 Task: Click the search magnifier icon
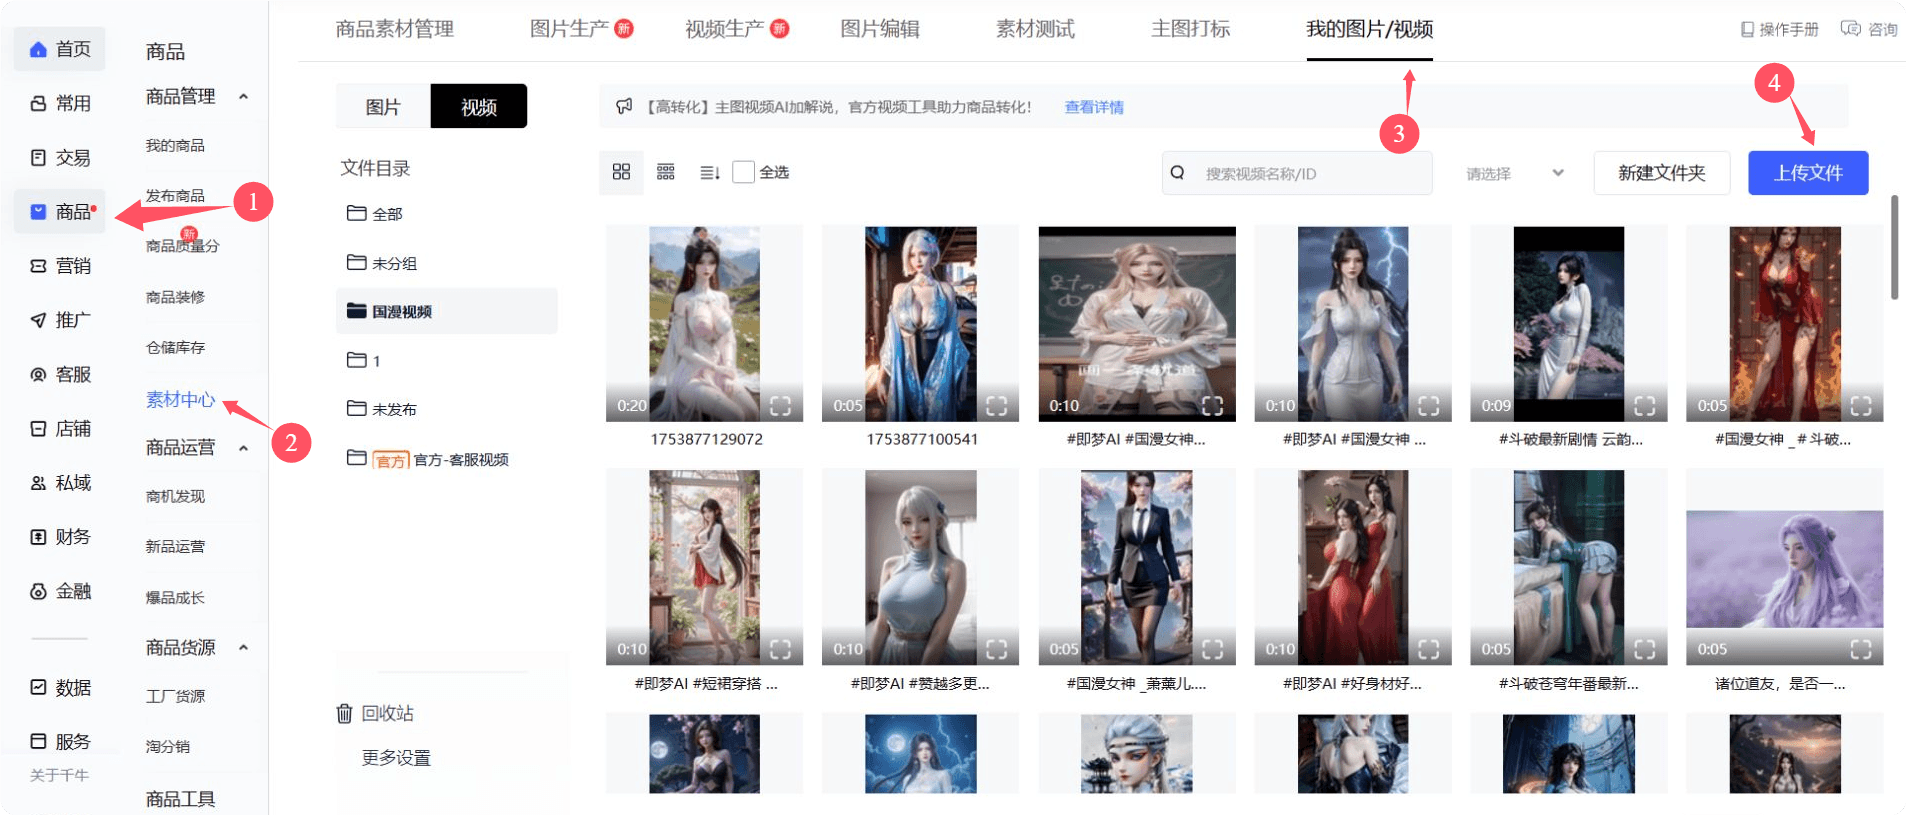1178,173
